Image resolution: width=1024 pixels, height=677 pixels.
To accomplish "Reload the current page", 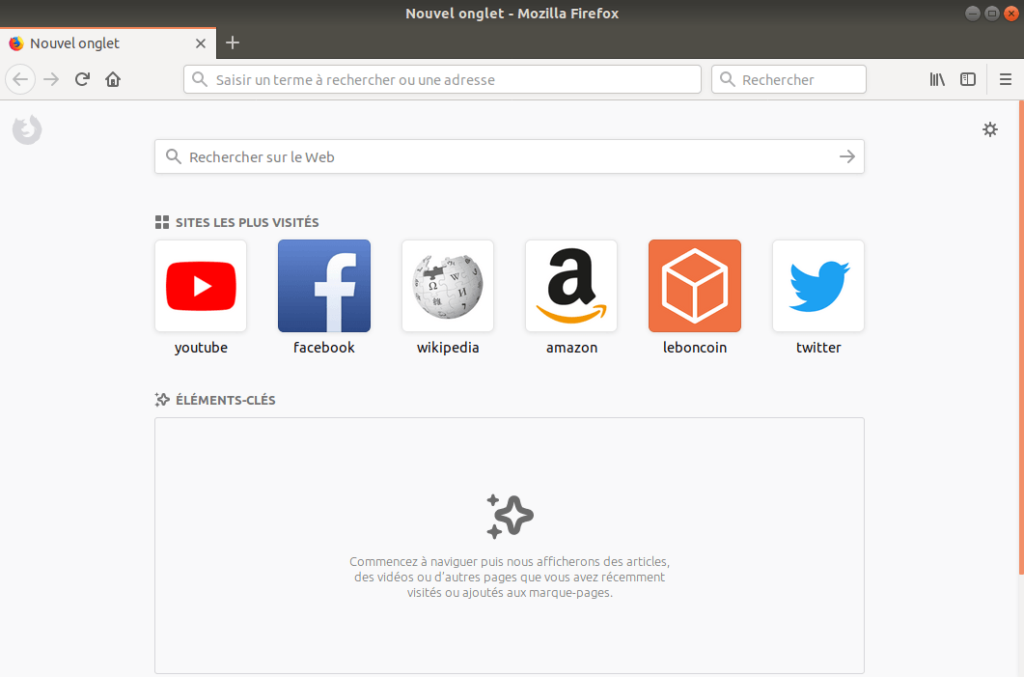I will [82, 80].
